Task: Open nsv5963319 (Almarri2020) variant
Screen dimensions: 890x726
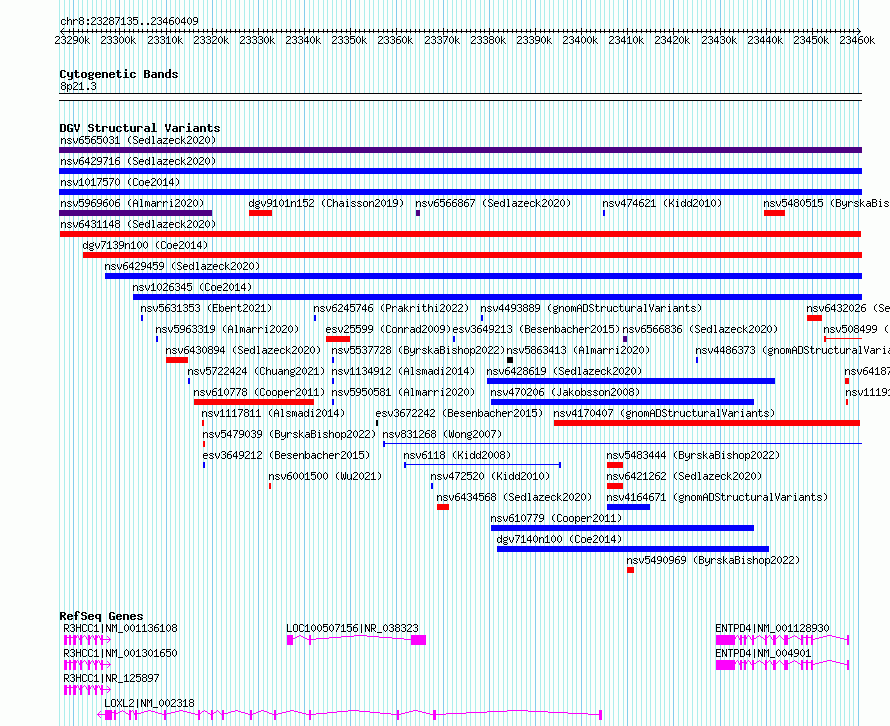Action: (x=227, y=329)
